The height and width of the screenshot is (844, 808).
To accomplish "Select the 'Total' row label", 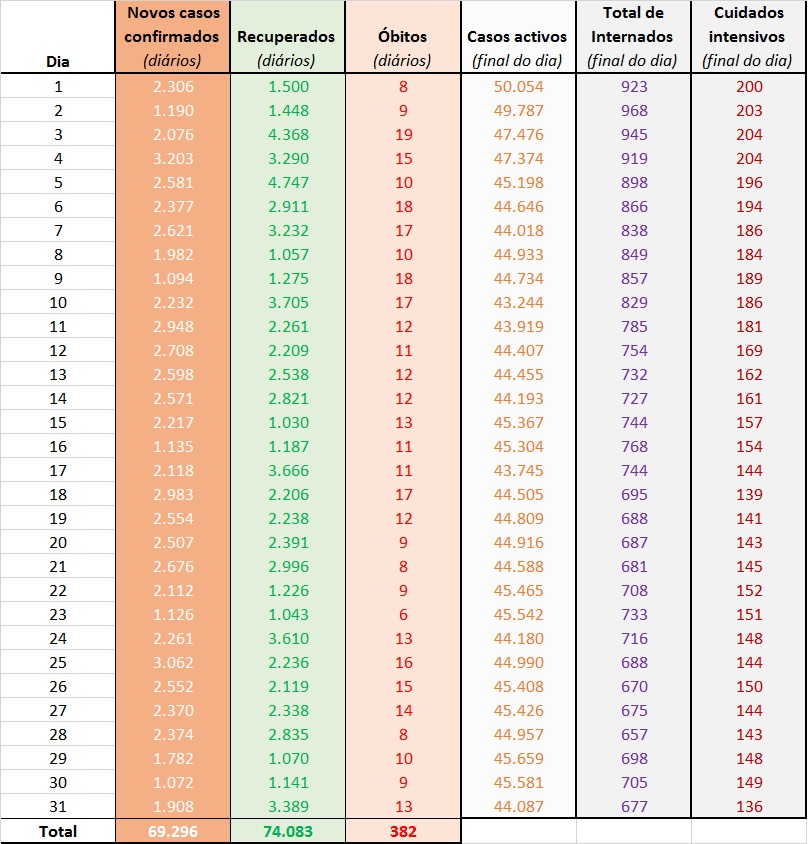I will tap(58, 831).
